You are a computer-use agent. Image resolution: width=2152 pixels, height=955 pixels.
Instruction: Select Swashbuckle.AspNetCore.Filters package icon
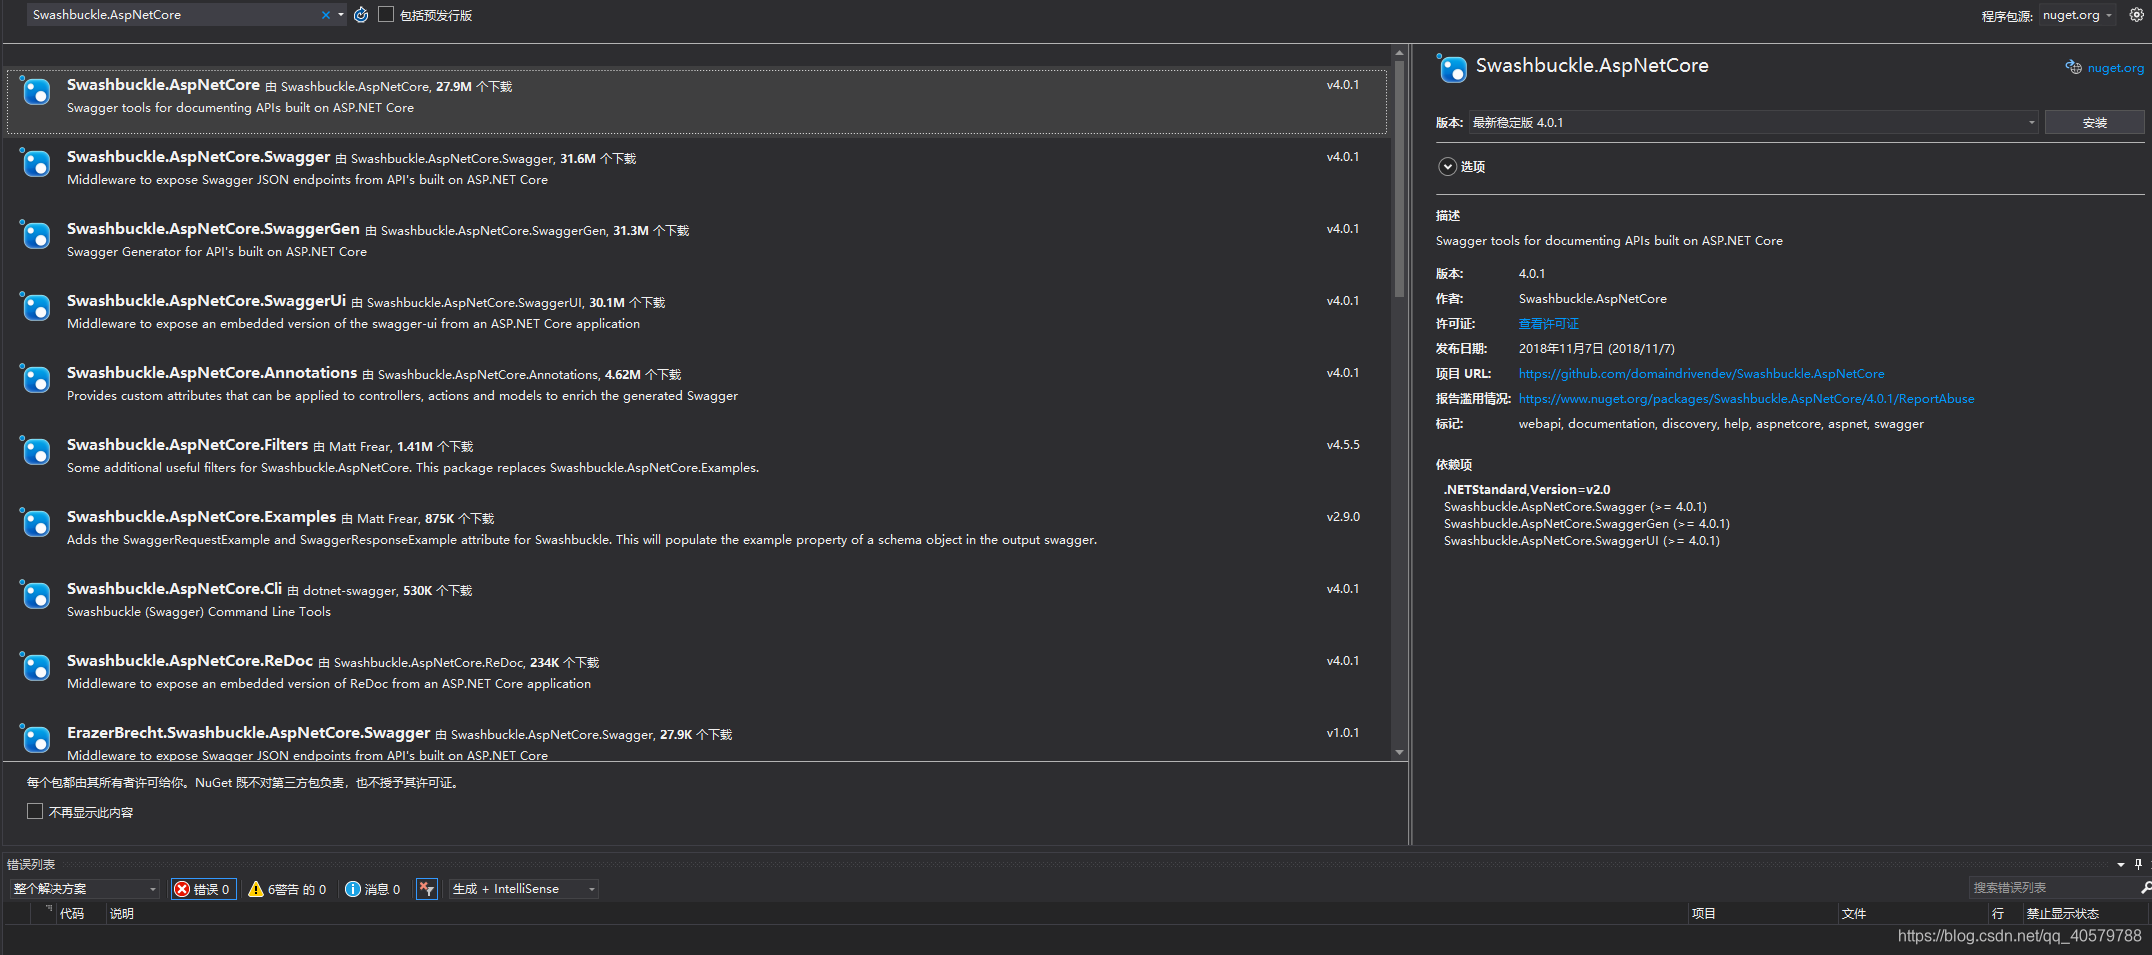[36, 451]
